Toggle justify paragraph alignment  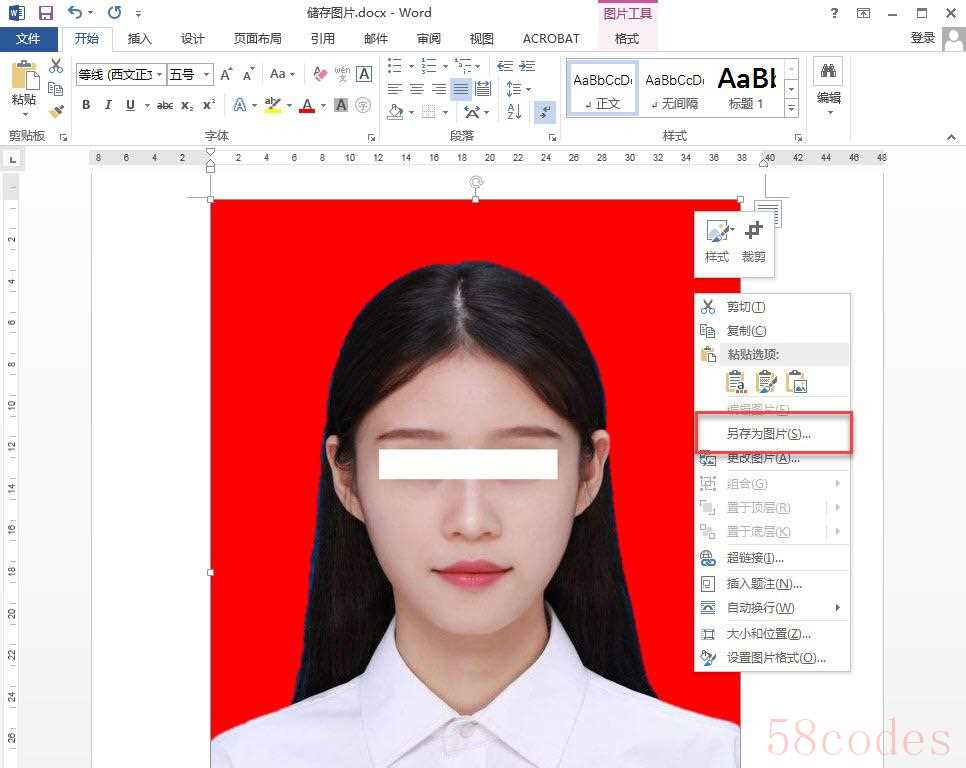pos(460,89)
